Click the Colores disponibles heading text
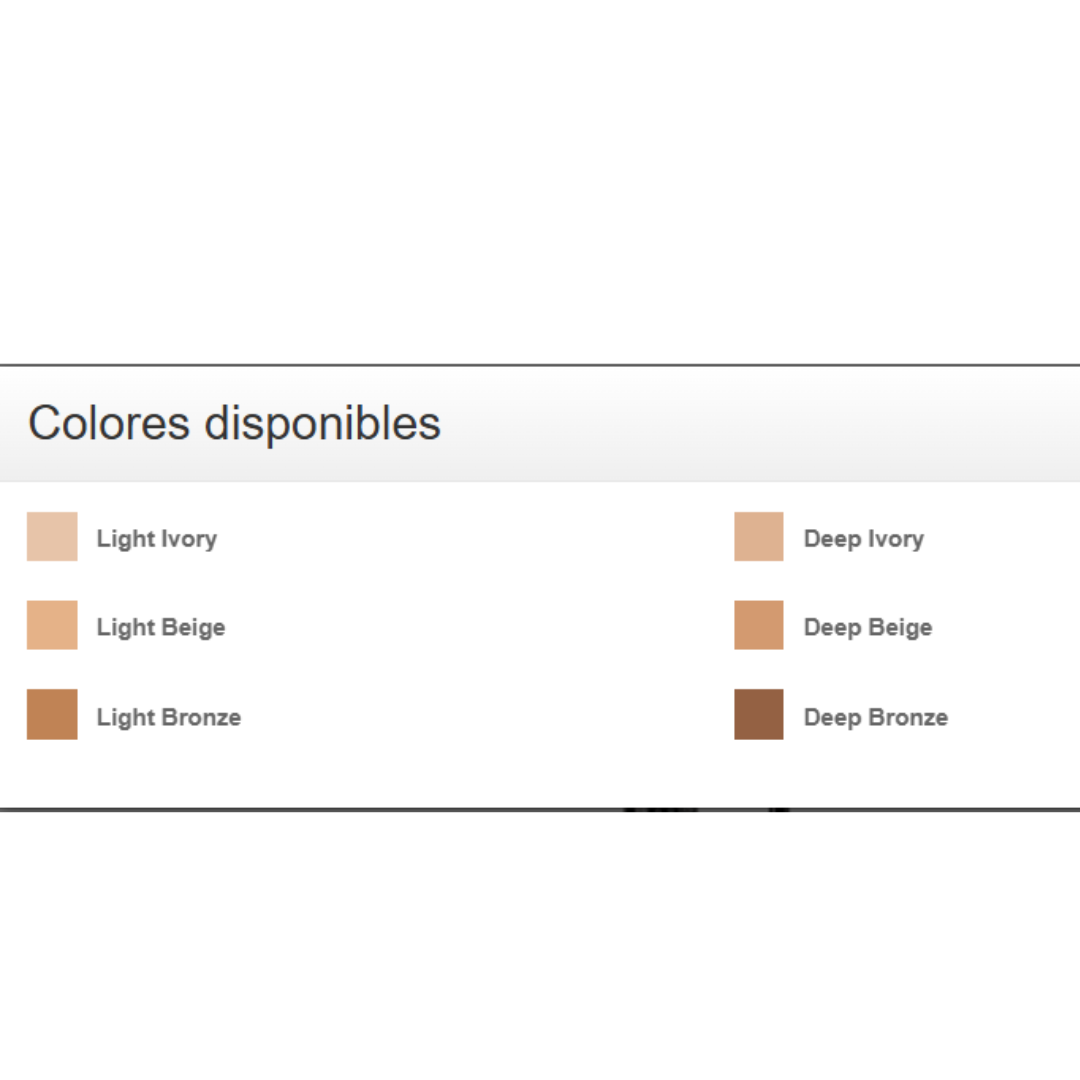Viewport: 1080px width, 1080px height. tap(234, 423)
